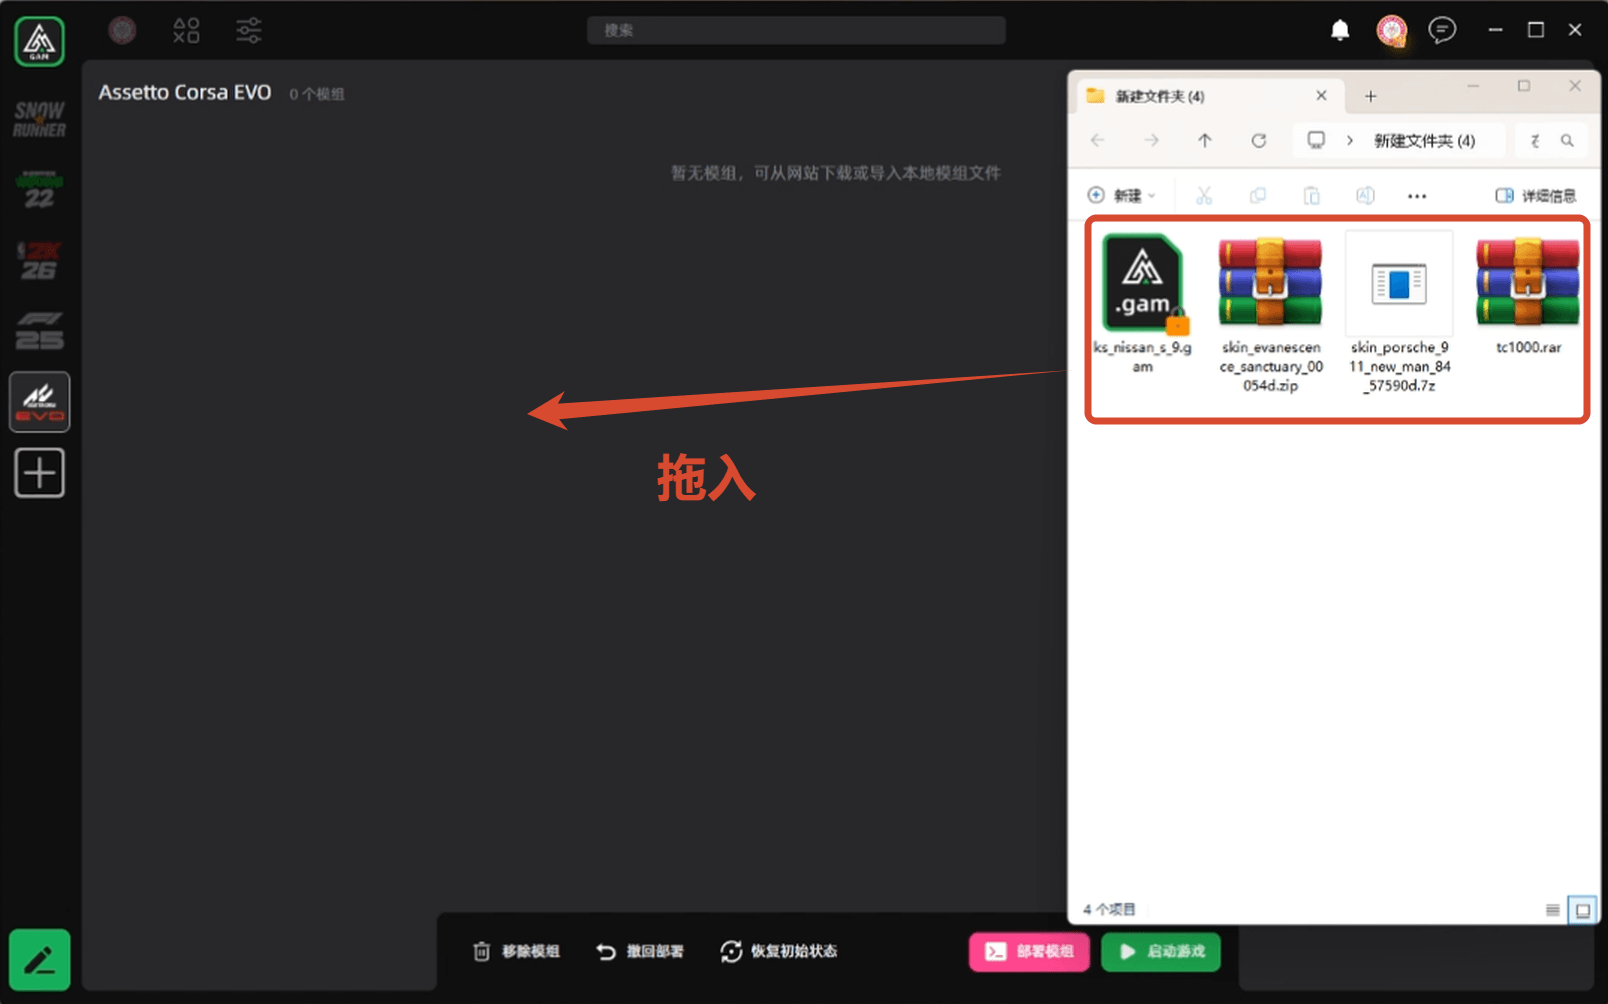Open the round game avatar icon in top bar
The image size is (1608, 1004).
122,30
